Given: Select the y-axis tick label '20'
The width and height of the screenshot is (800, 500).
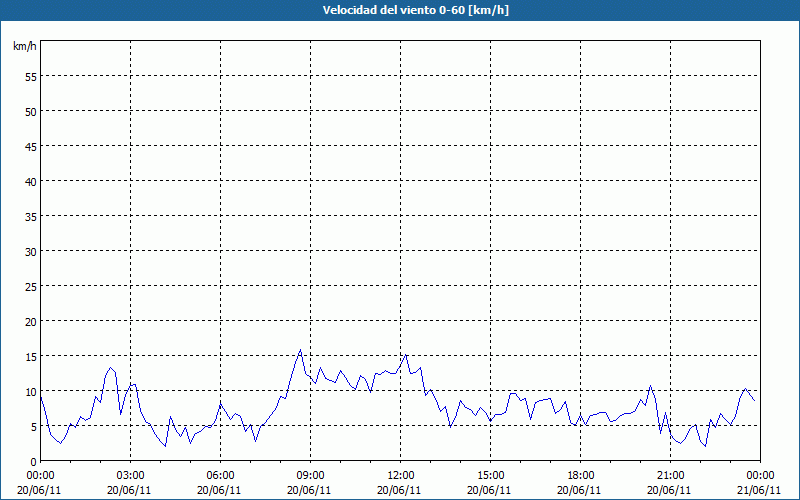Looking at the screenshot, I should pyautogui.click(x=31, y=321).
